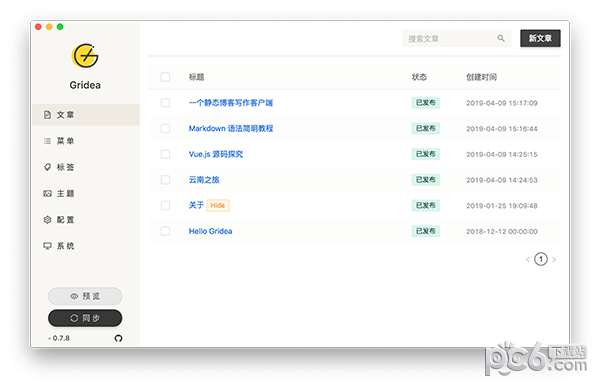The height and width of the screenshot is (388, 600).
Task: Select page 1 in pagination
Action: tap(541, 259)
